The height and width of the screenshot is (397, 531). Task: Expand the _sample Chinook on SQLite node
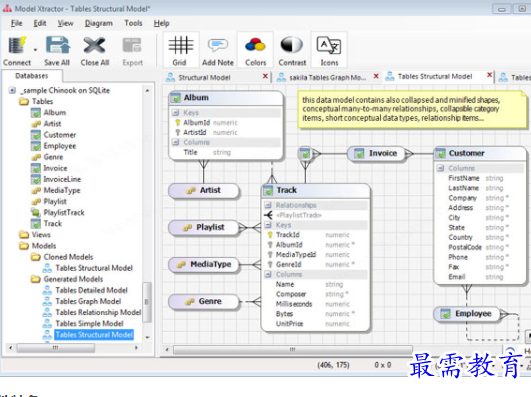pos(12,90)
